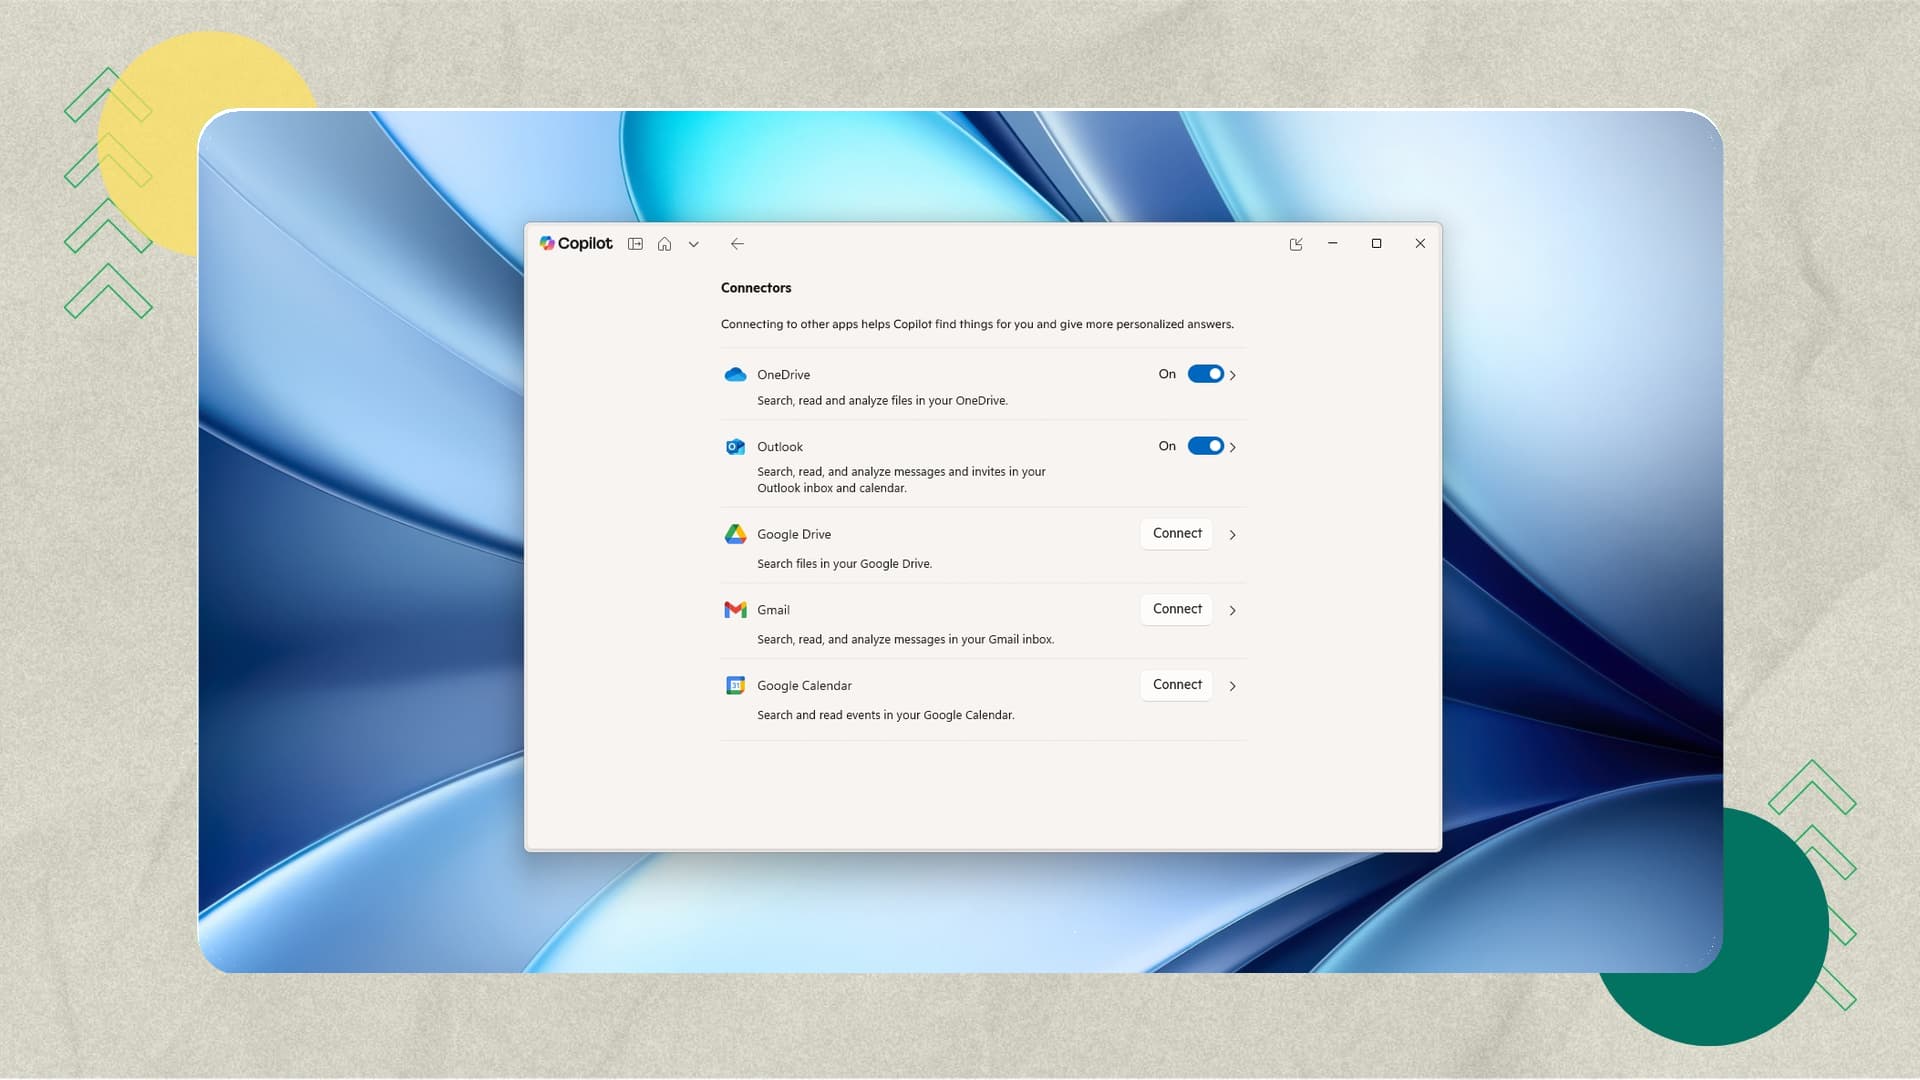Click the pop-out window icon
This screenshot has width=1920, height=1080.
[x=1296, y=244]
